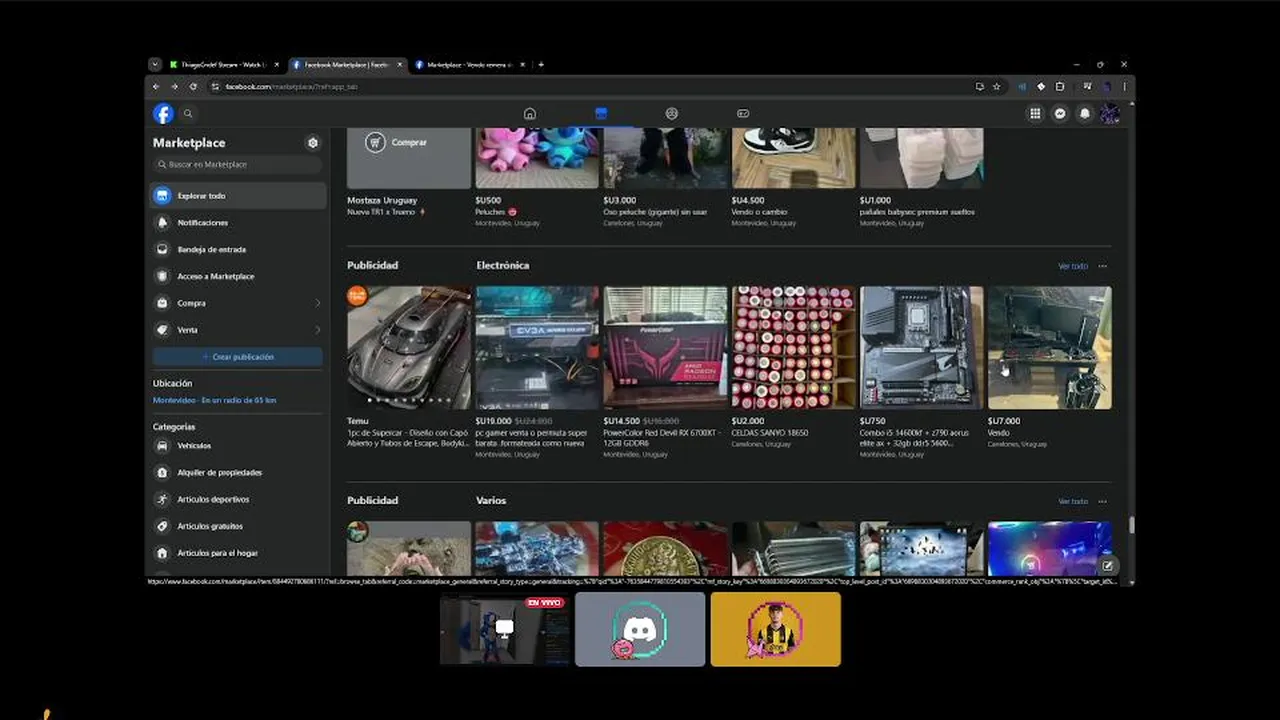This screenshot has width=1280, height=720.
Task: Open Acceso a Marketplace
Action: (239, 276)
